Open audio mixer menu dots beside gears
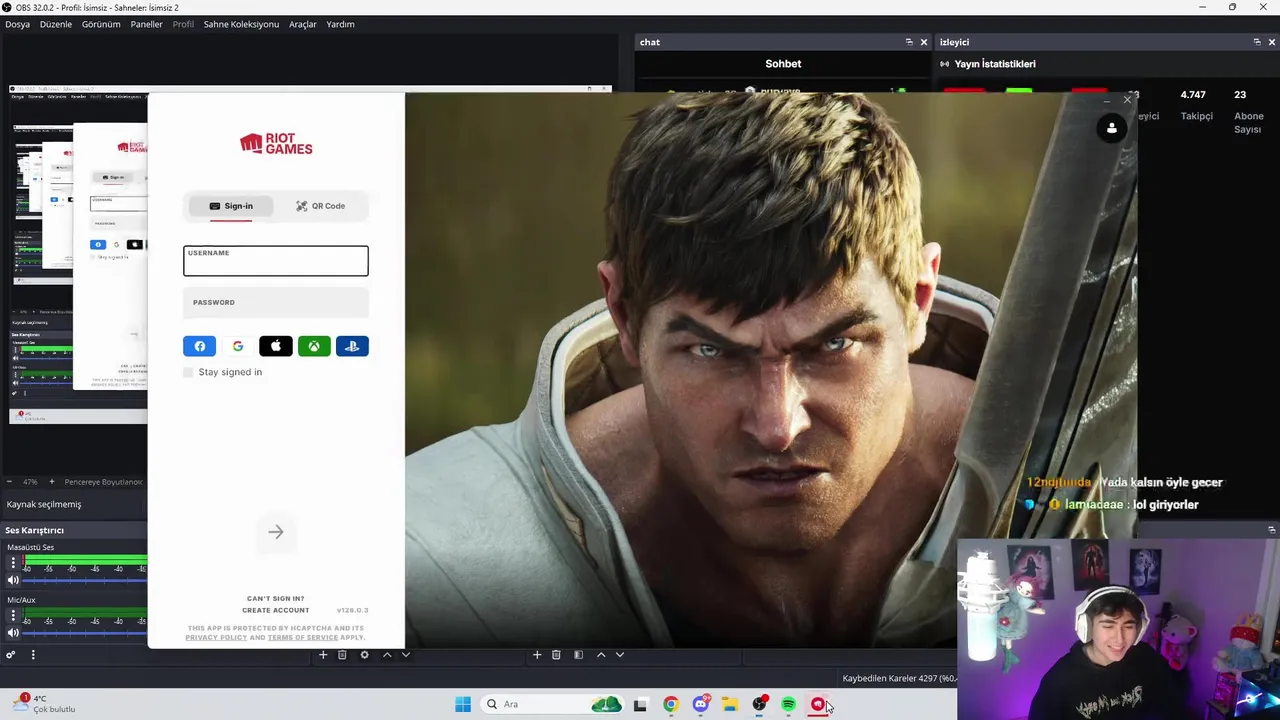Screen dimensions: 1280x720 [x=33, y=655]
